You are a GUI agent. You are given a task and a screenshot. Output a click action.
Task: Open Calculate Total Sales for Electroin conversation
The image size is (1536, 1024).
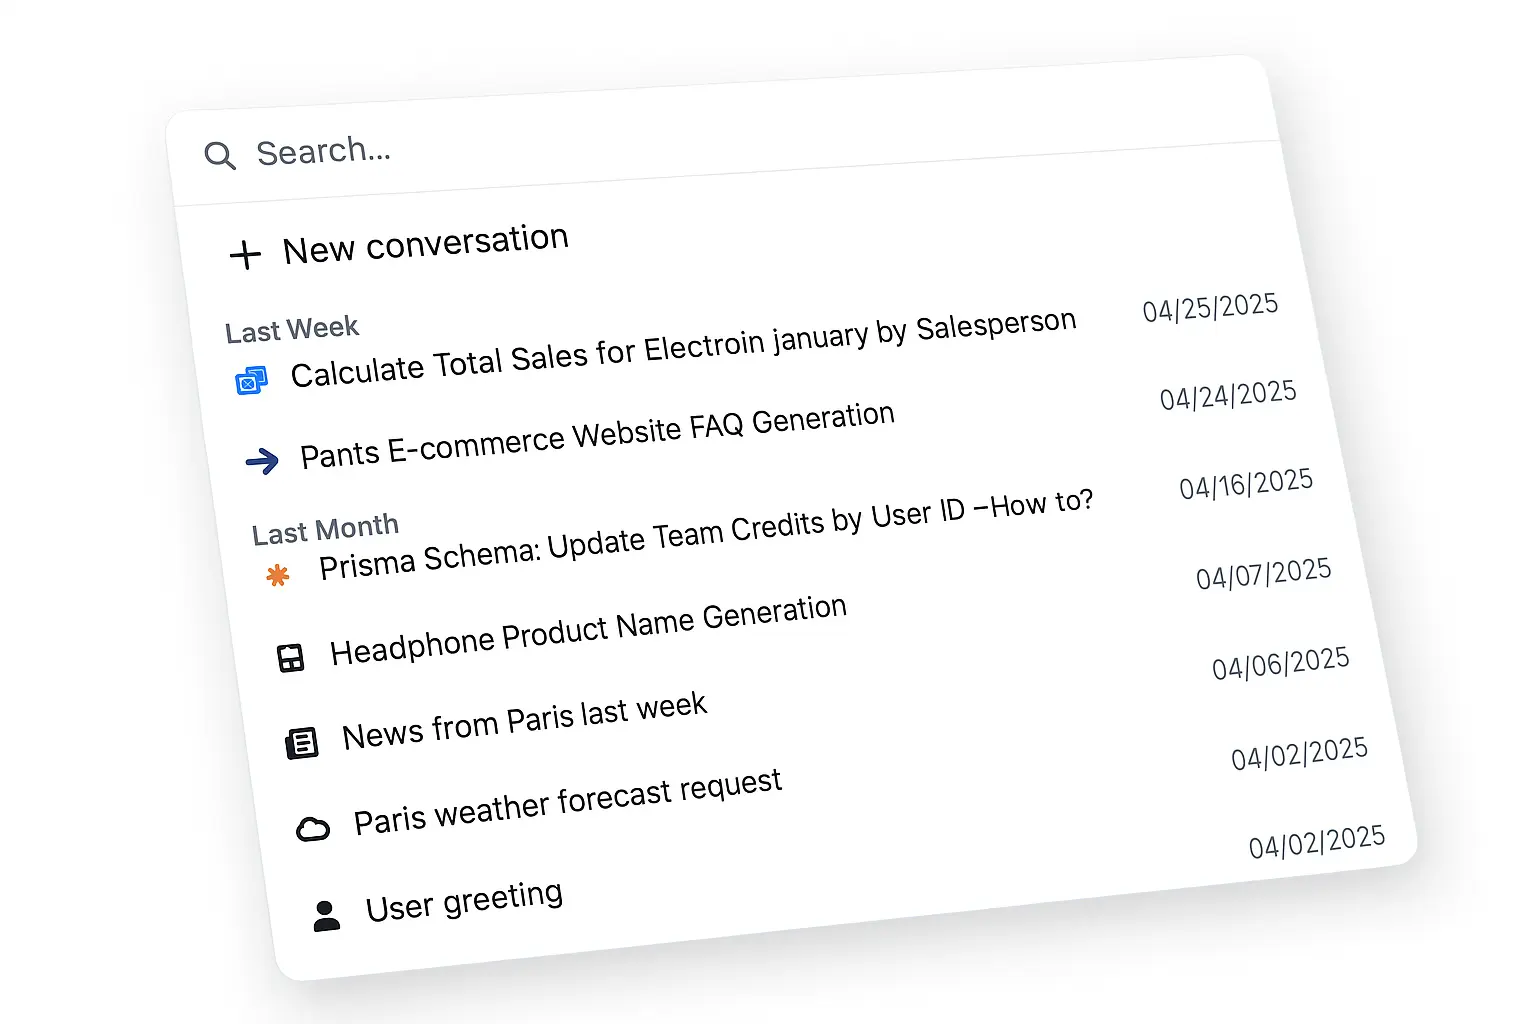click(683, 348)
